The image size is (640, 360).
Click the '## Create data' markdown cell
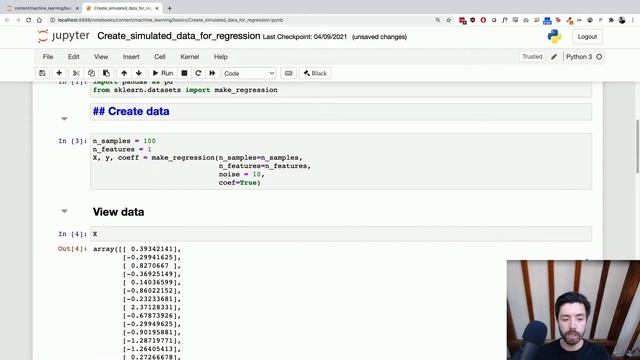point(341,111)
